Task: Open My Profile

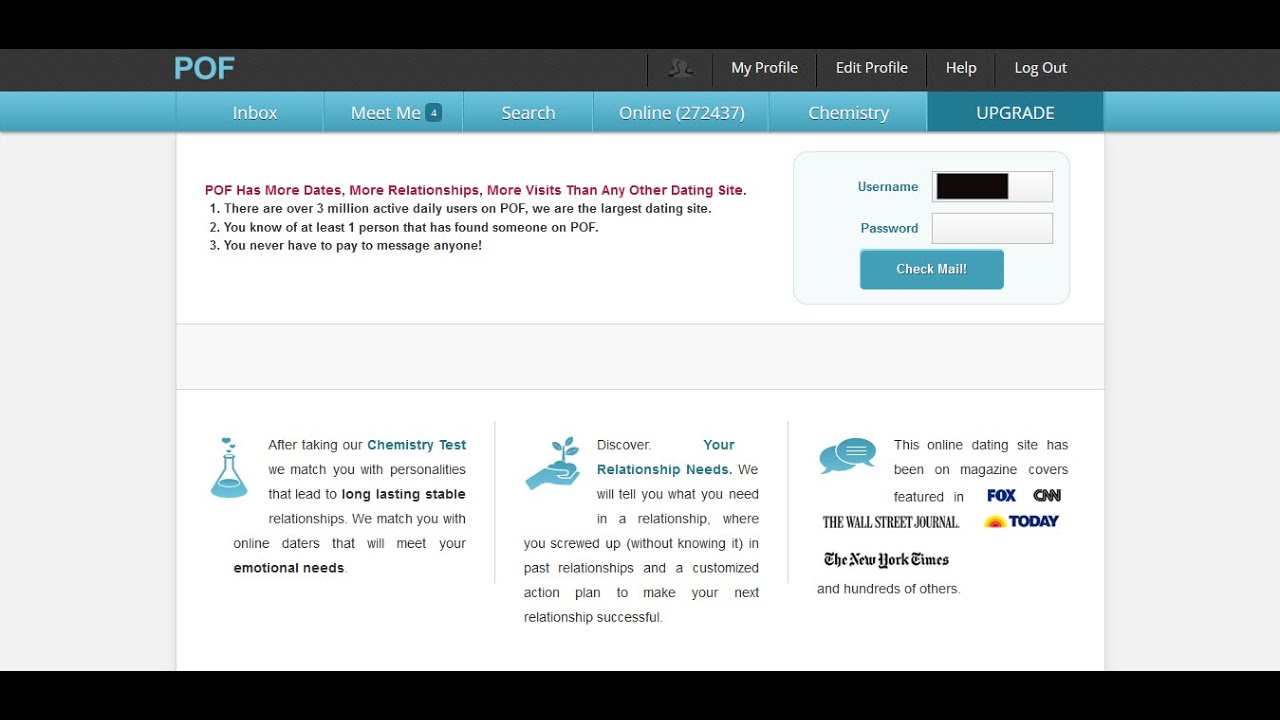Action: click(x=764, y=68)
